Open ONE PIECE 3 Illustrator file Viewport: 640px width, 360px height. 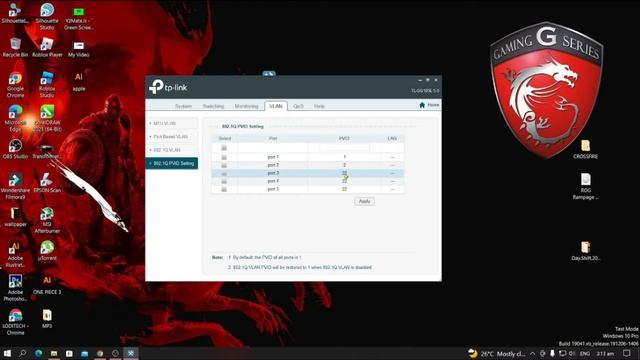coord(47,284)
